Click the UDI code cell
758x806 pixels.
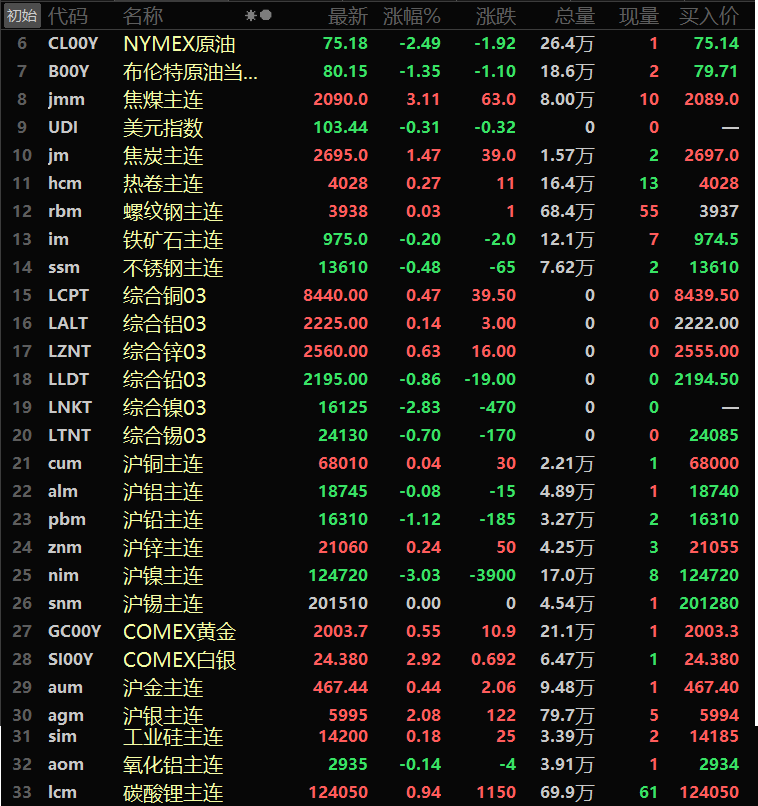pos(63,127)
